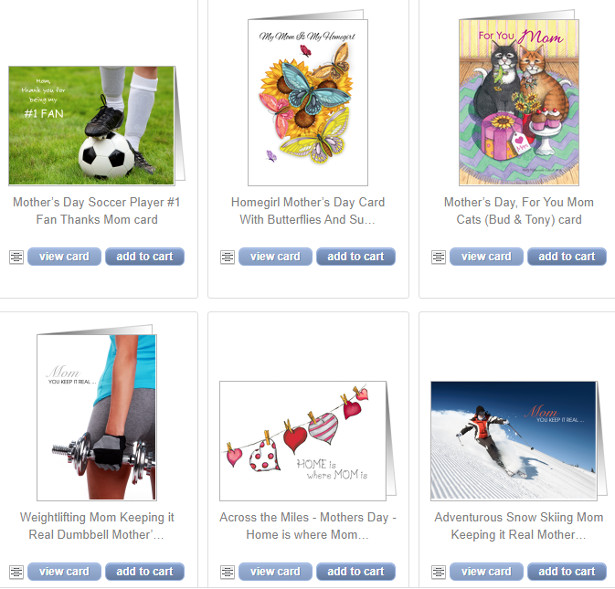The width and height of the screenshot is (615, 589).
Task: Open details icon for Homegirl butterflies card
Action: (x=227, y=257)
